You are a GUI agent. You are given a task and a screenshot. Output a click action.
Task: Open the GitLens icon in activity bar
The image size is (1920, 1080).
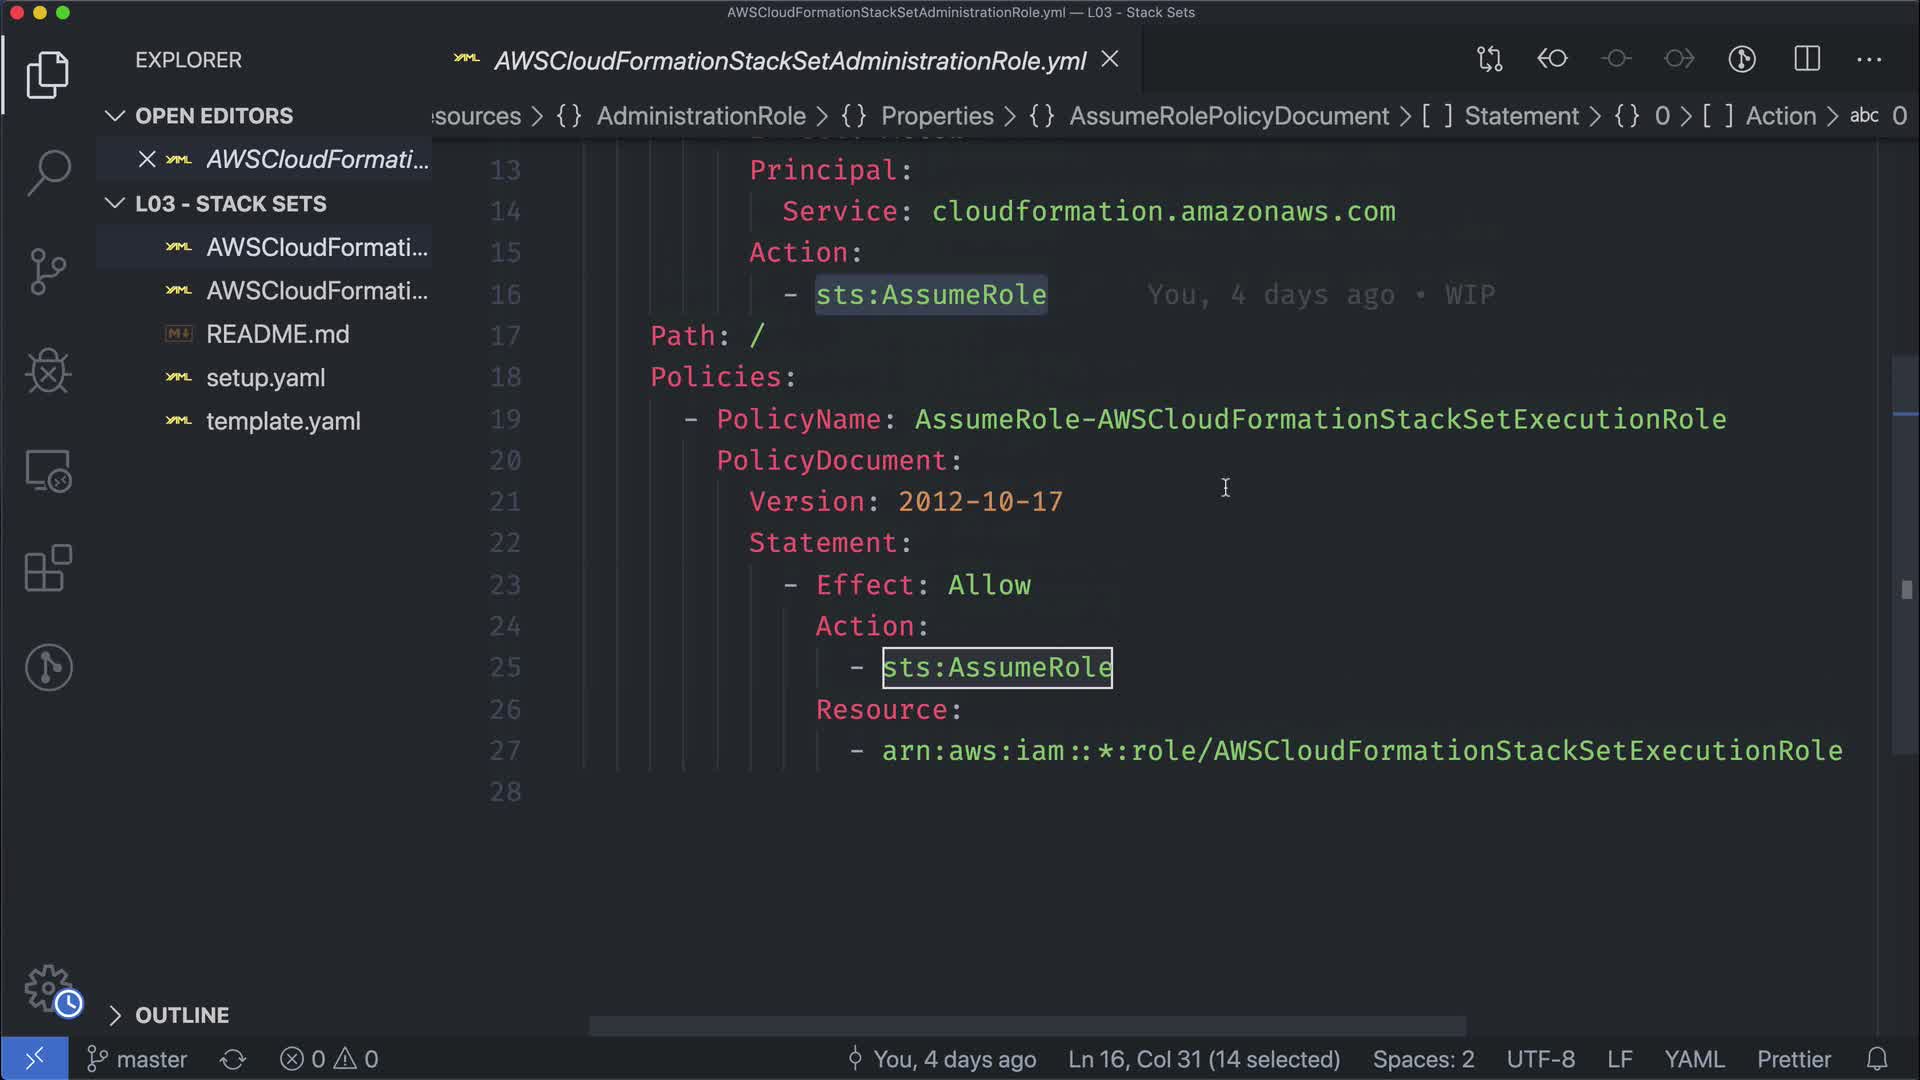pyautogui.click(x=48, y=667)
